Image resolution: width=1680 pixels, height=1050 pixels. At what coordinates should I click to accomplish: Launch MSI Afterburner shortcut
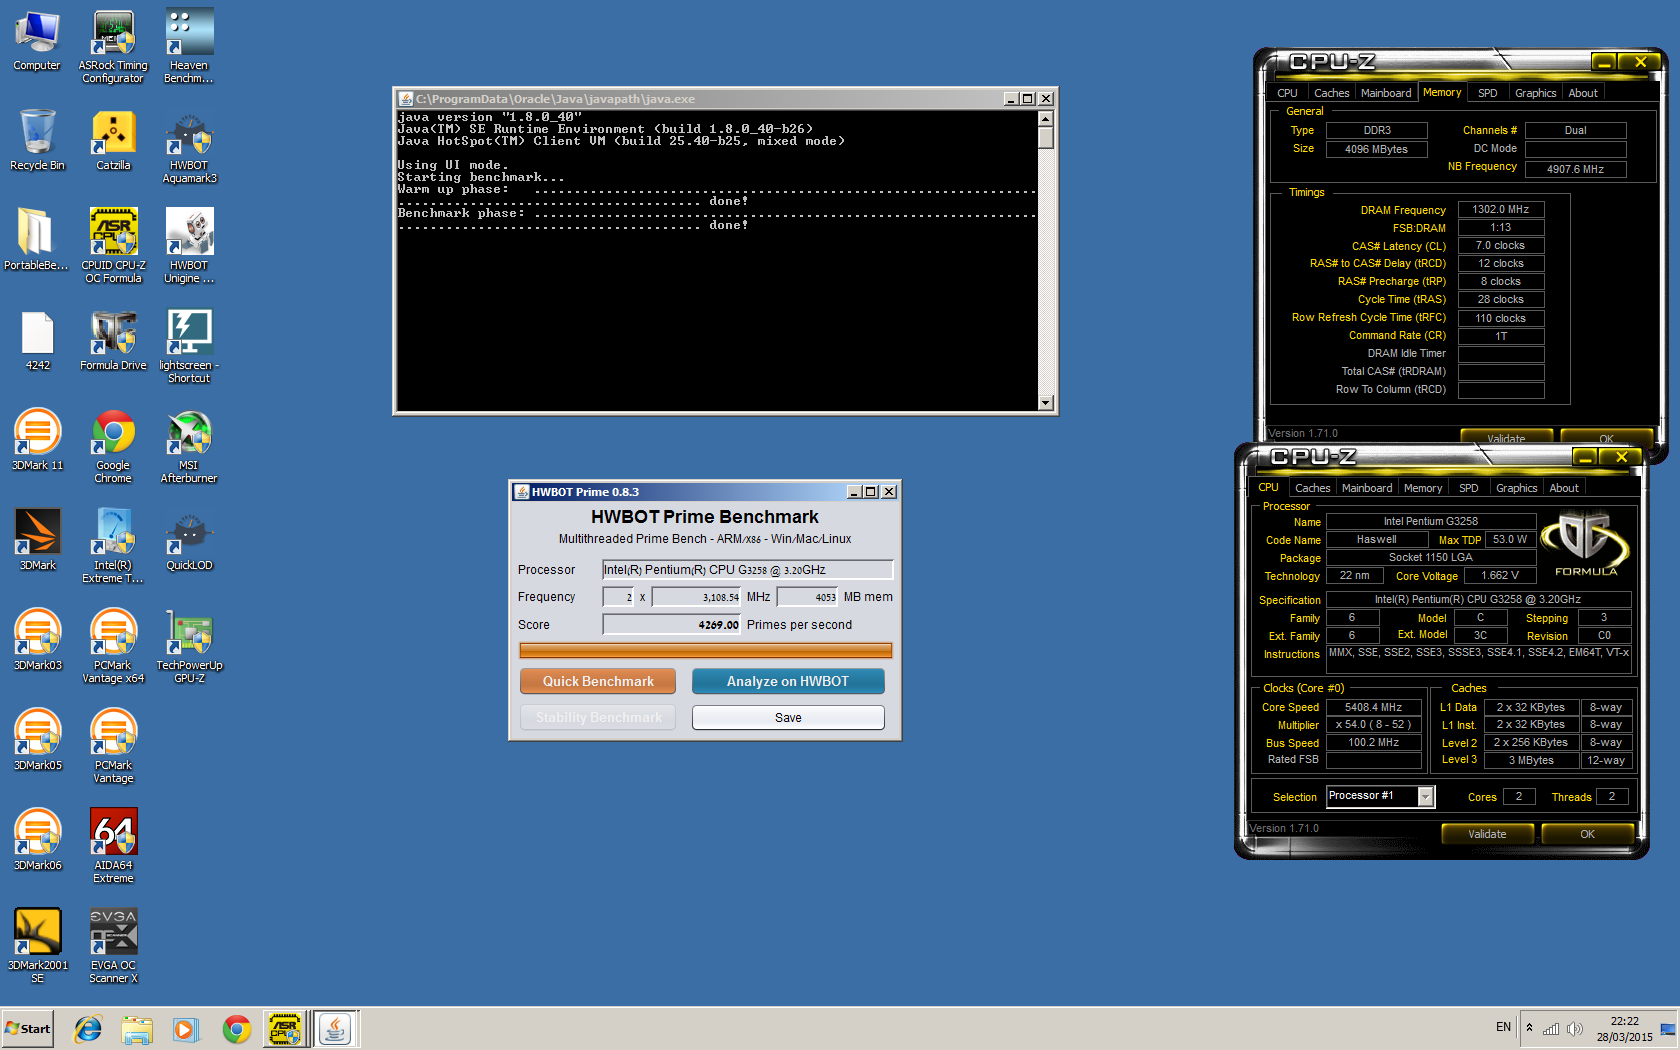[189, 446]
